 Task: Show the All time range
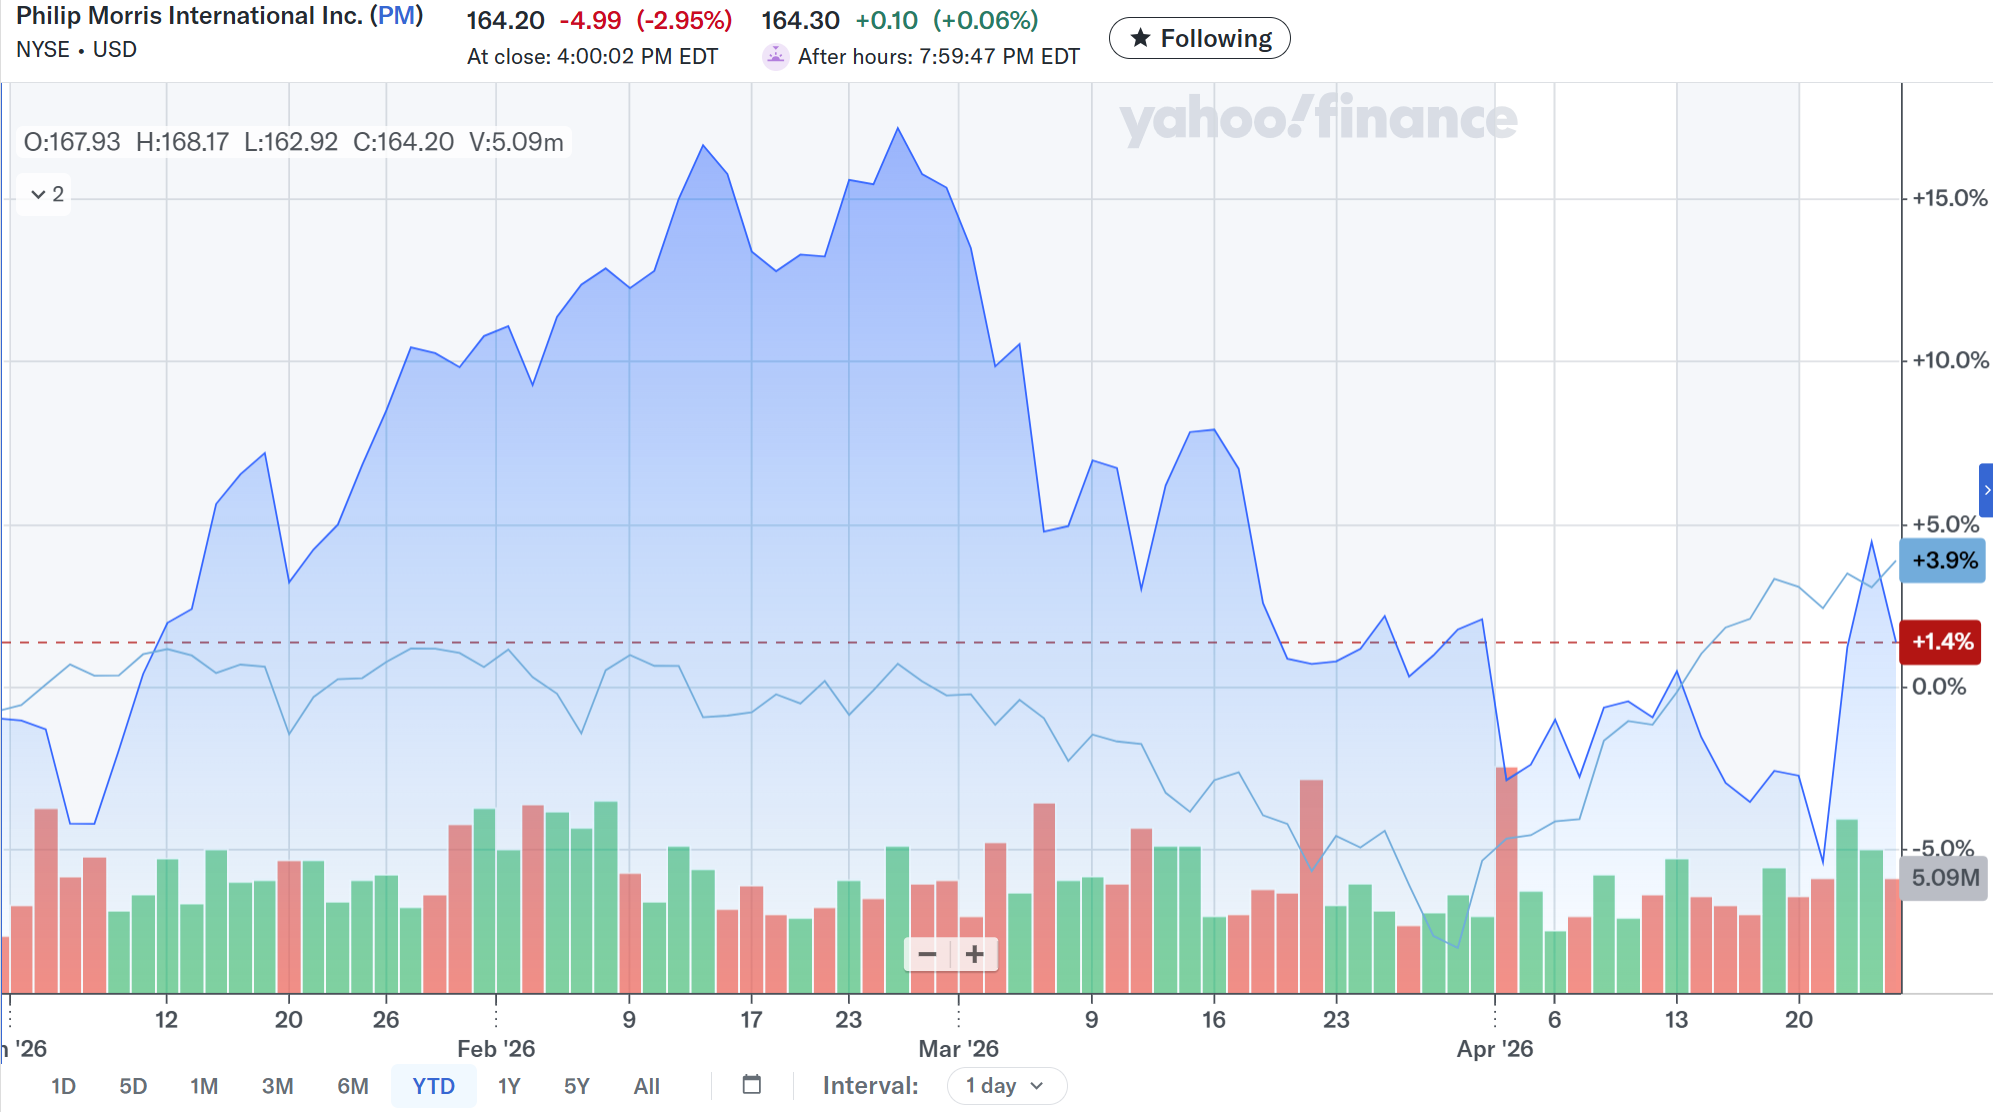646,1086
